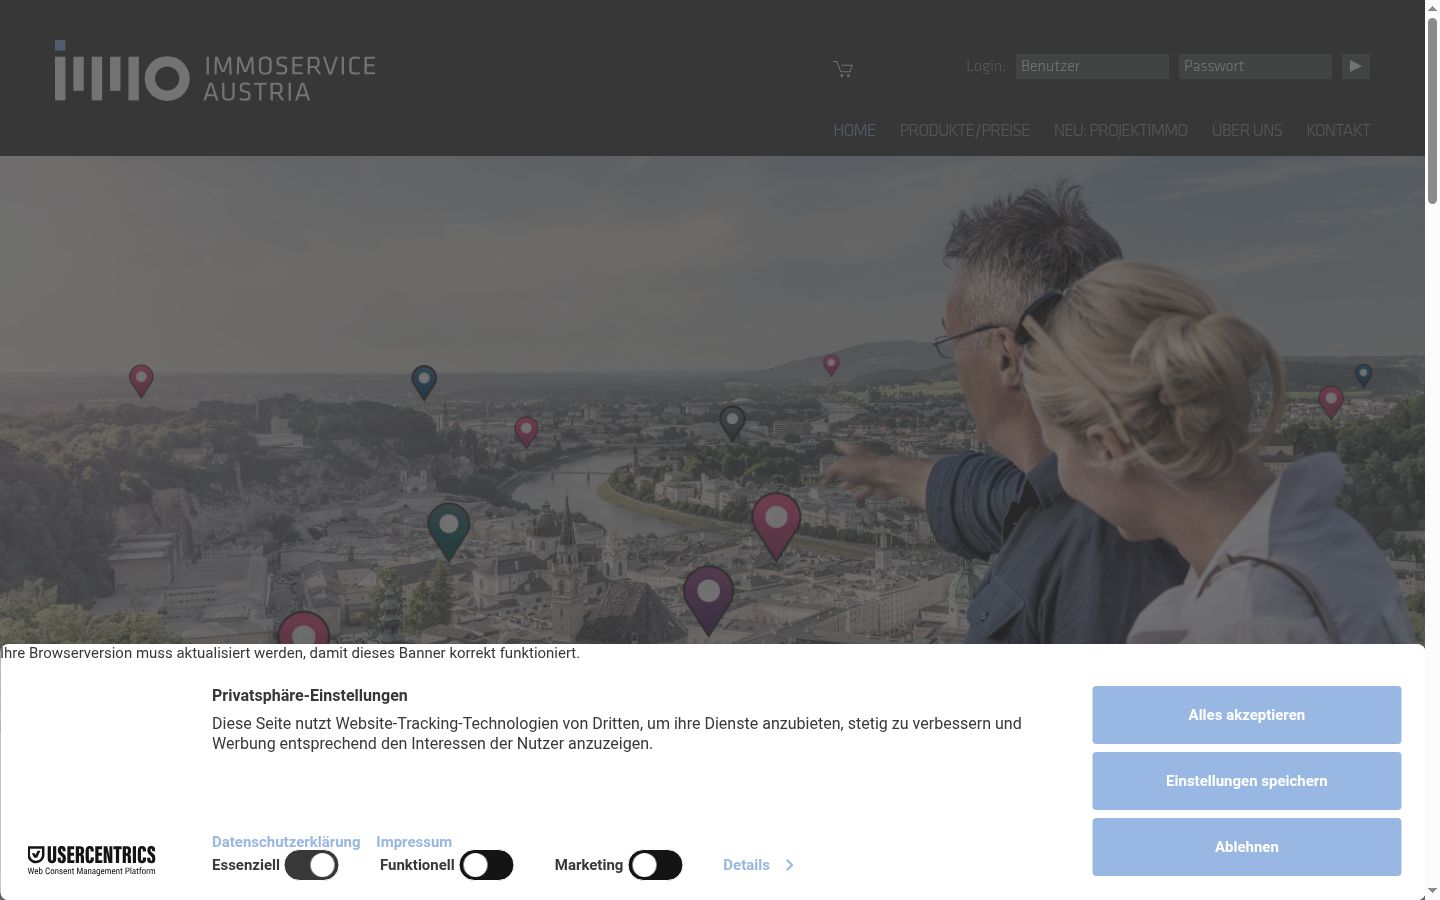Enable the Funktionell switch
Screen dimensions: 1440x900
[x=486, y=865]
